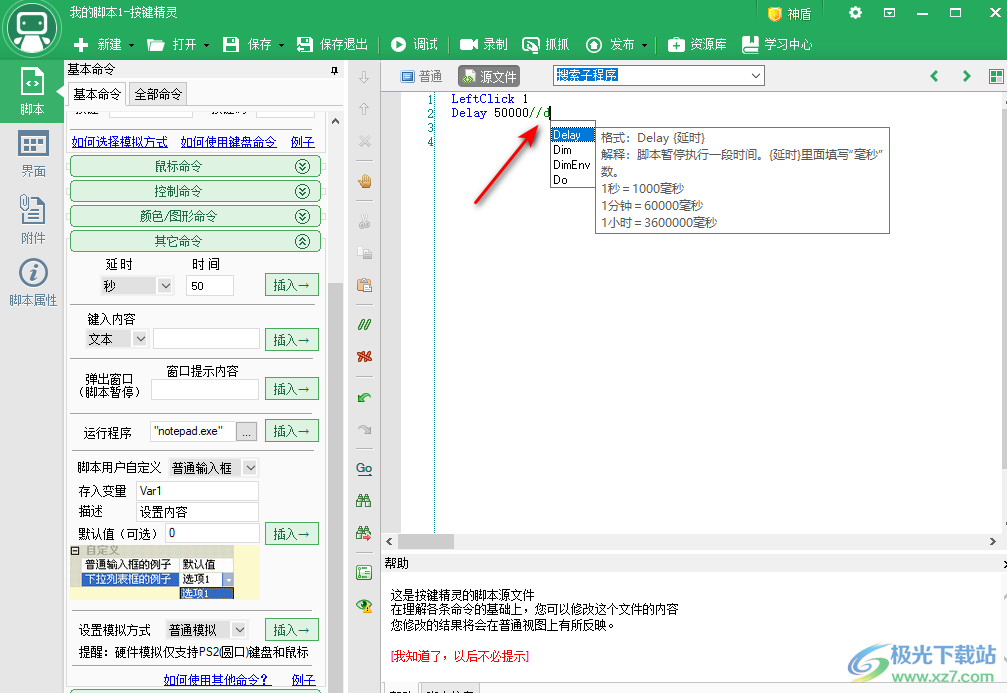Open the 秒 delay unit dropdown
Screen dimensions: 1007x693
point(164,286)
